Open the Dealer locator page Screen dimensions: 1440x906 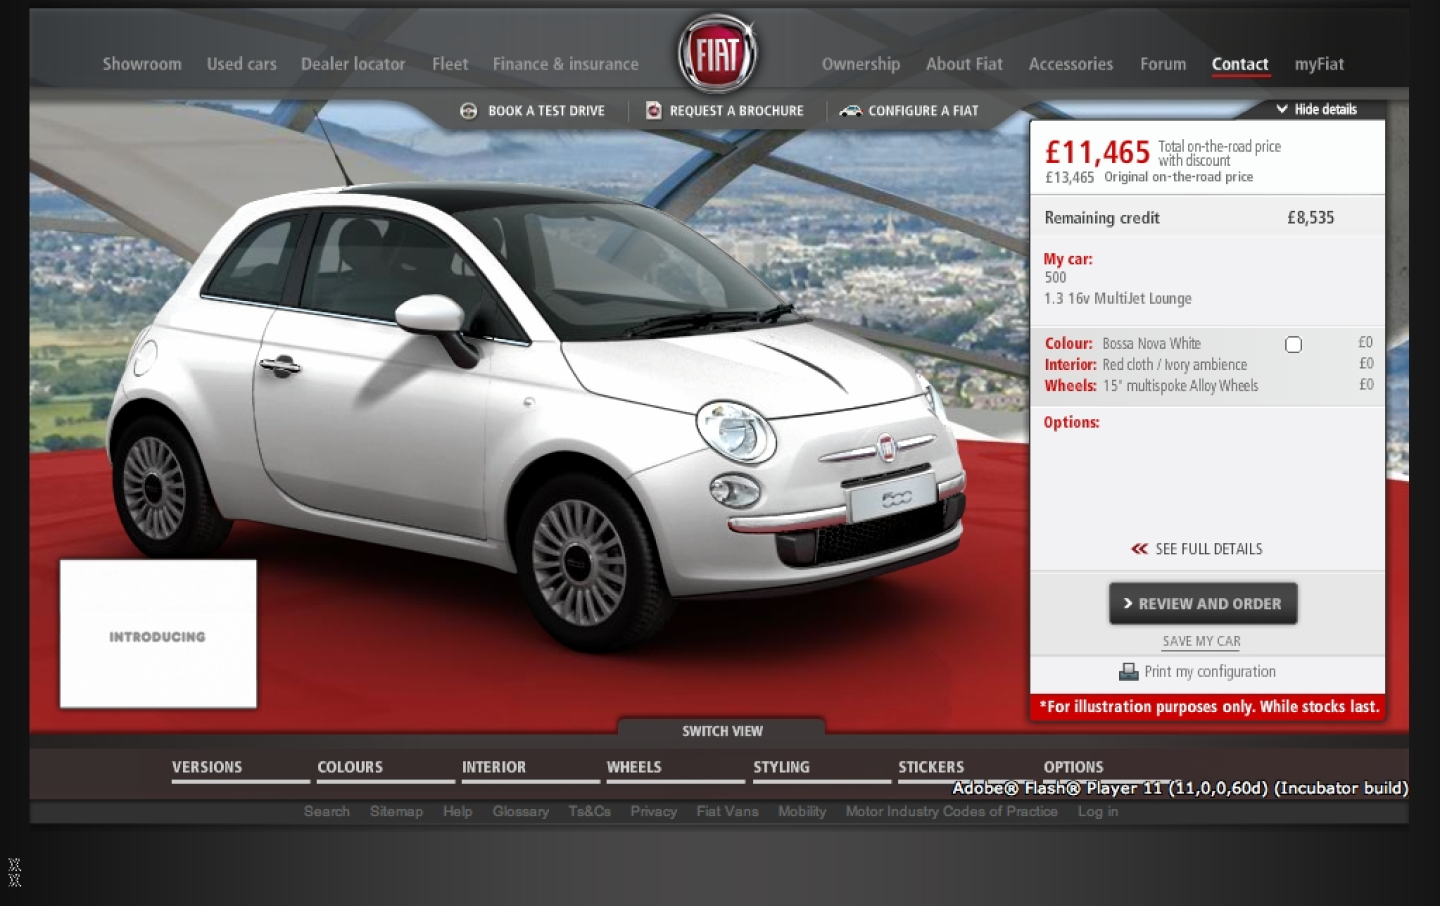point(353,64)
